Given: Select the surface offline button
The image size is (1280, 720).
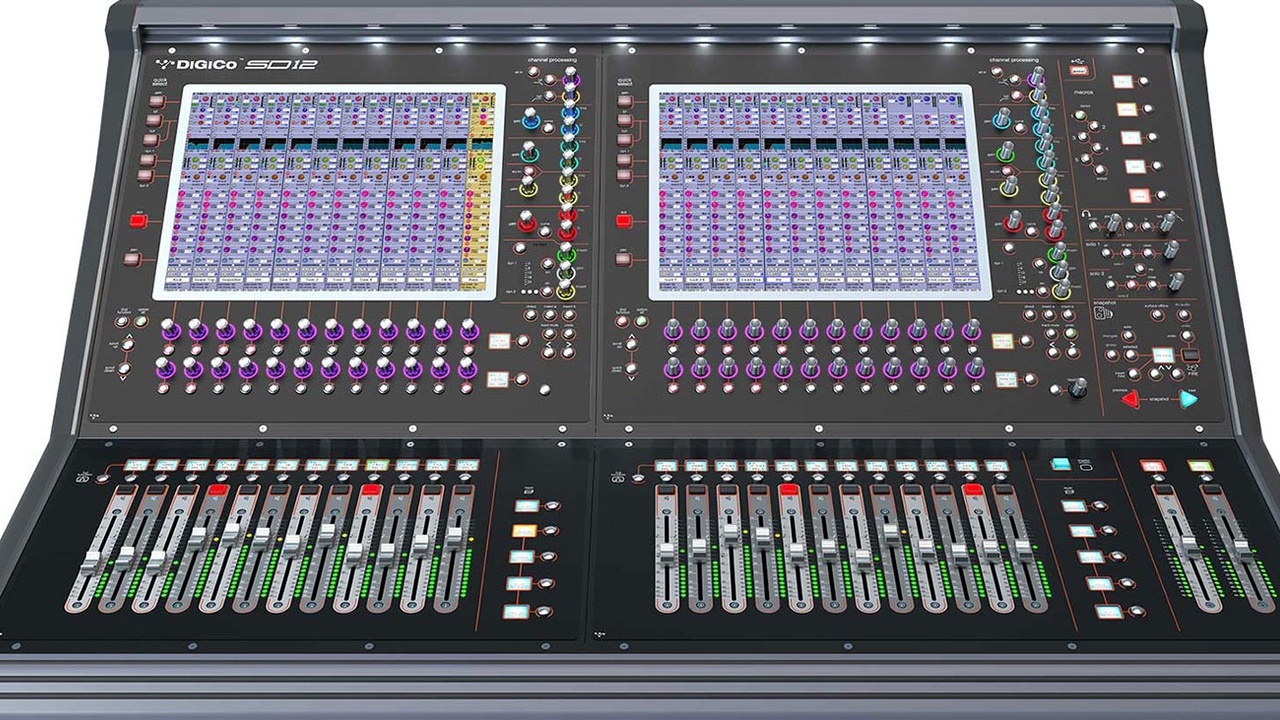Looking at the screenshot, I should coord(1157,315).
